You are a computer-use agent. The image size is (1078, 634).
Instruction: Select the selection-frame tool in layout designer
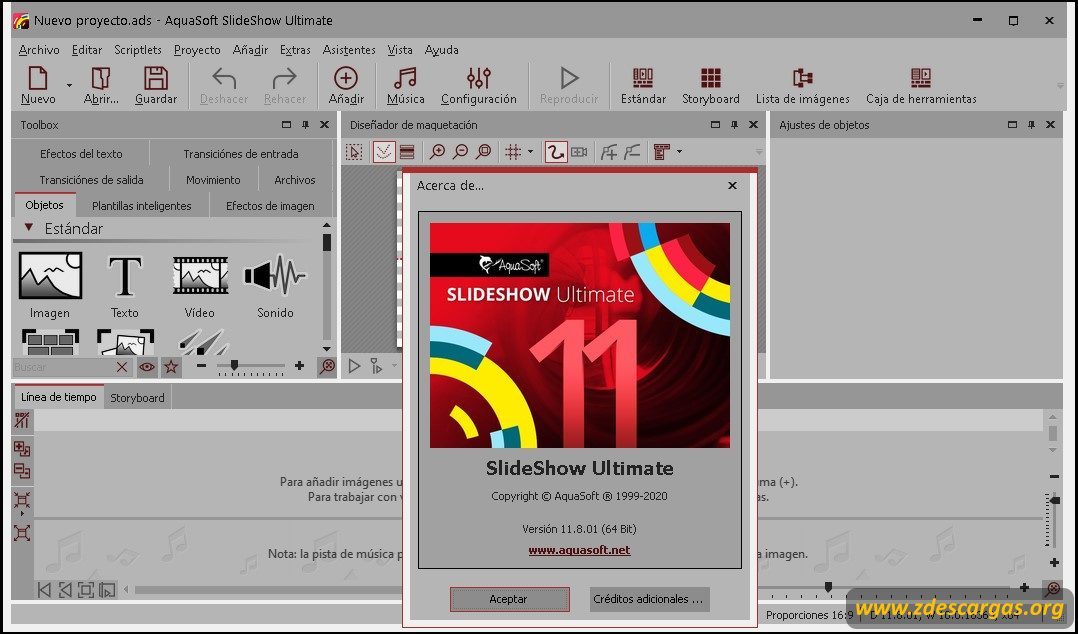354,152
